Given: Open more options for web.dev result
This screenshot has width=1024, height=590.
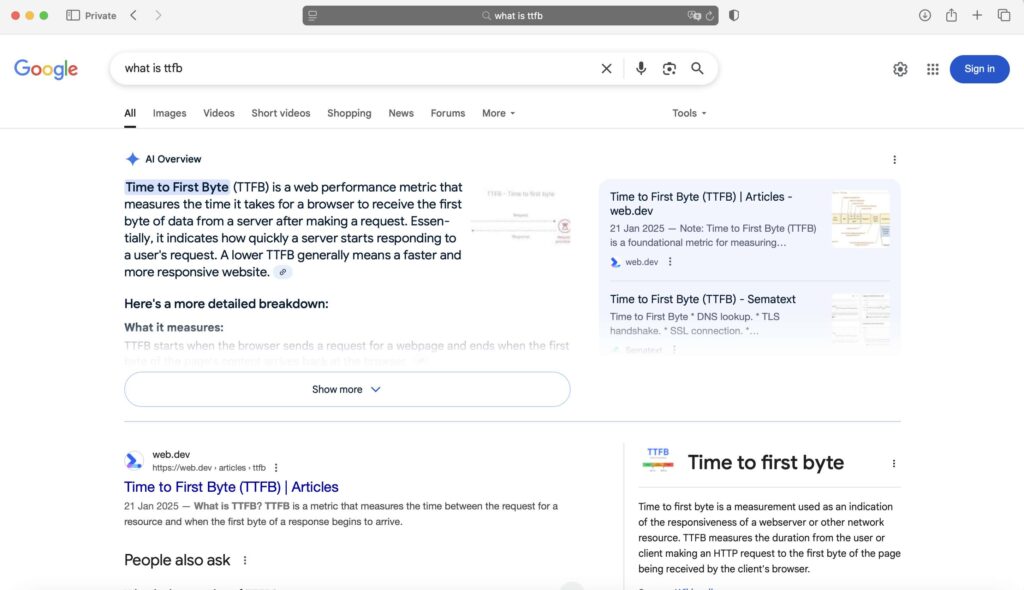Looking at the screenshot, I should tap(276, 468).
